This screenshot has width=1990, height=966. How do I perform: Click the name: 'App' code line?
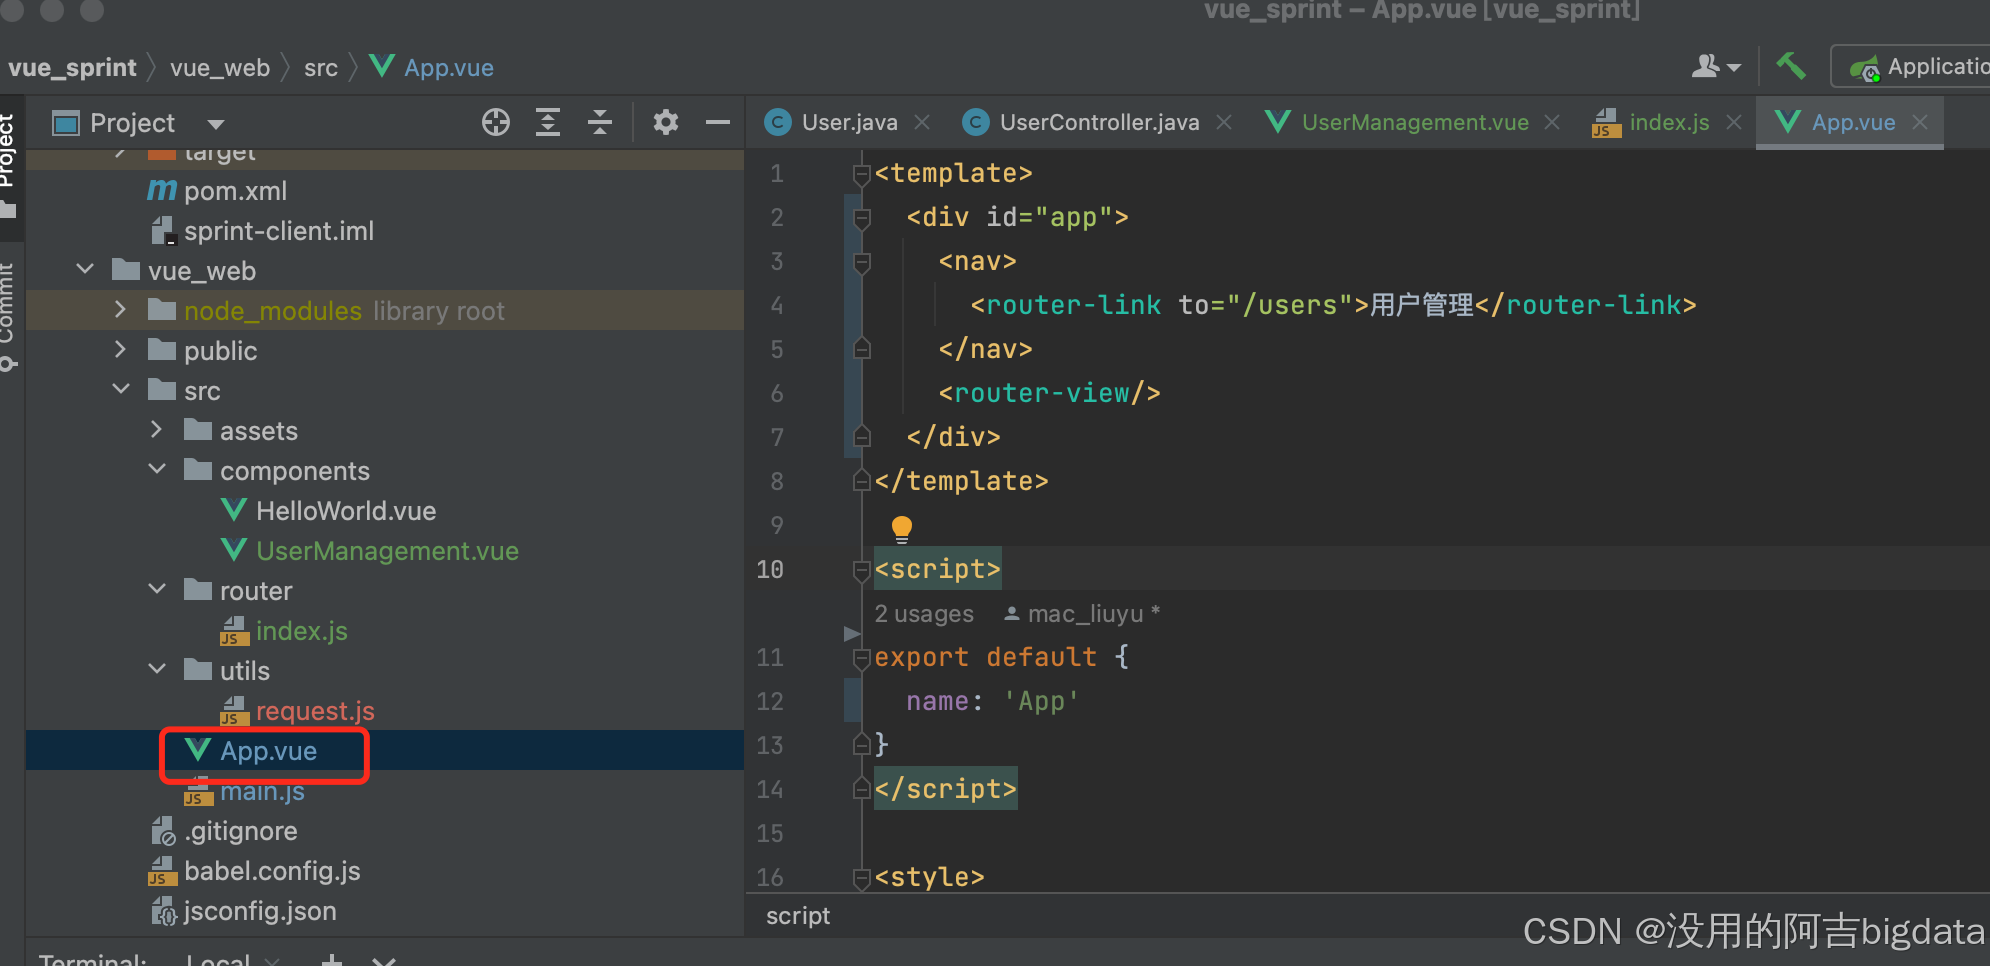click(992, 701)
